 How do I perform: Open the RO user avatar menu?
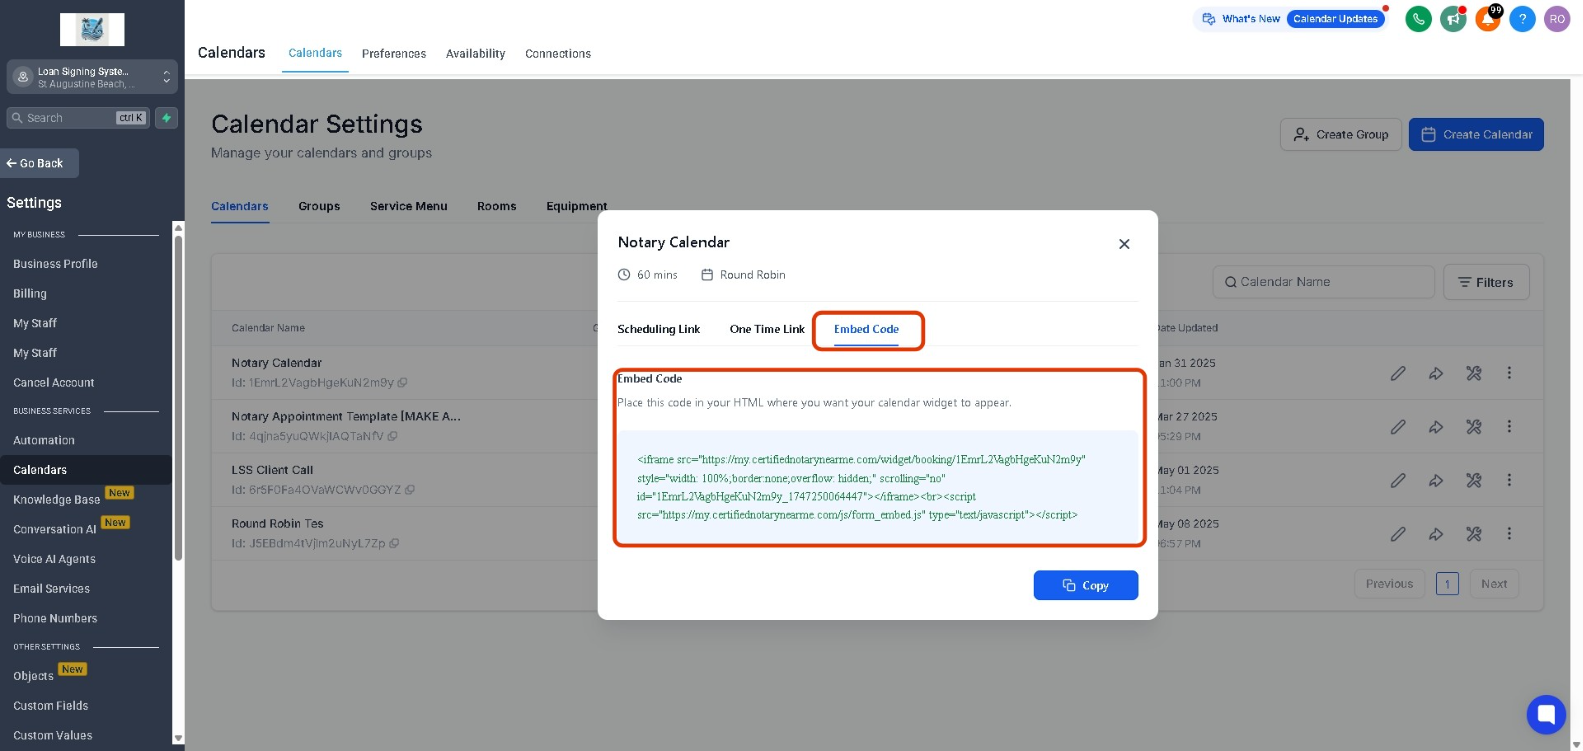[x=1557, y=19]
